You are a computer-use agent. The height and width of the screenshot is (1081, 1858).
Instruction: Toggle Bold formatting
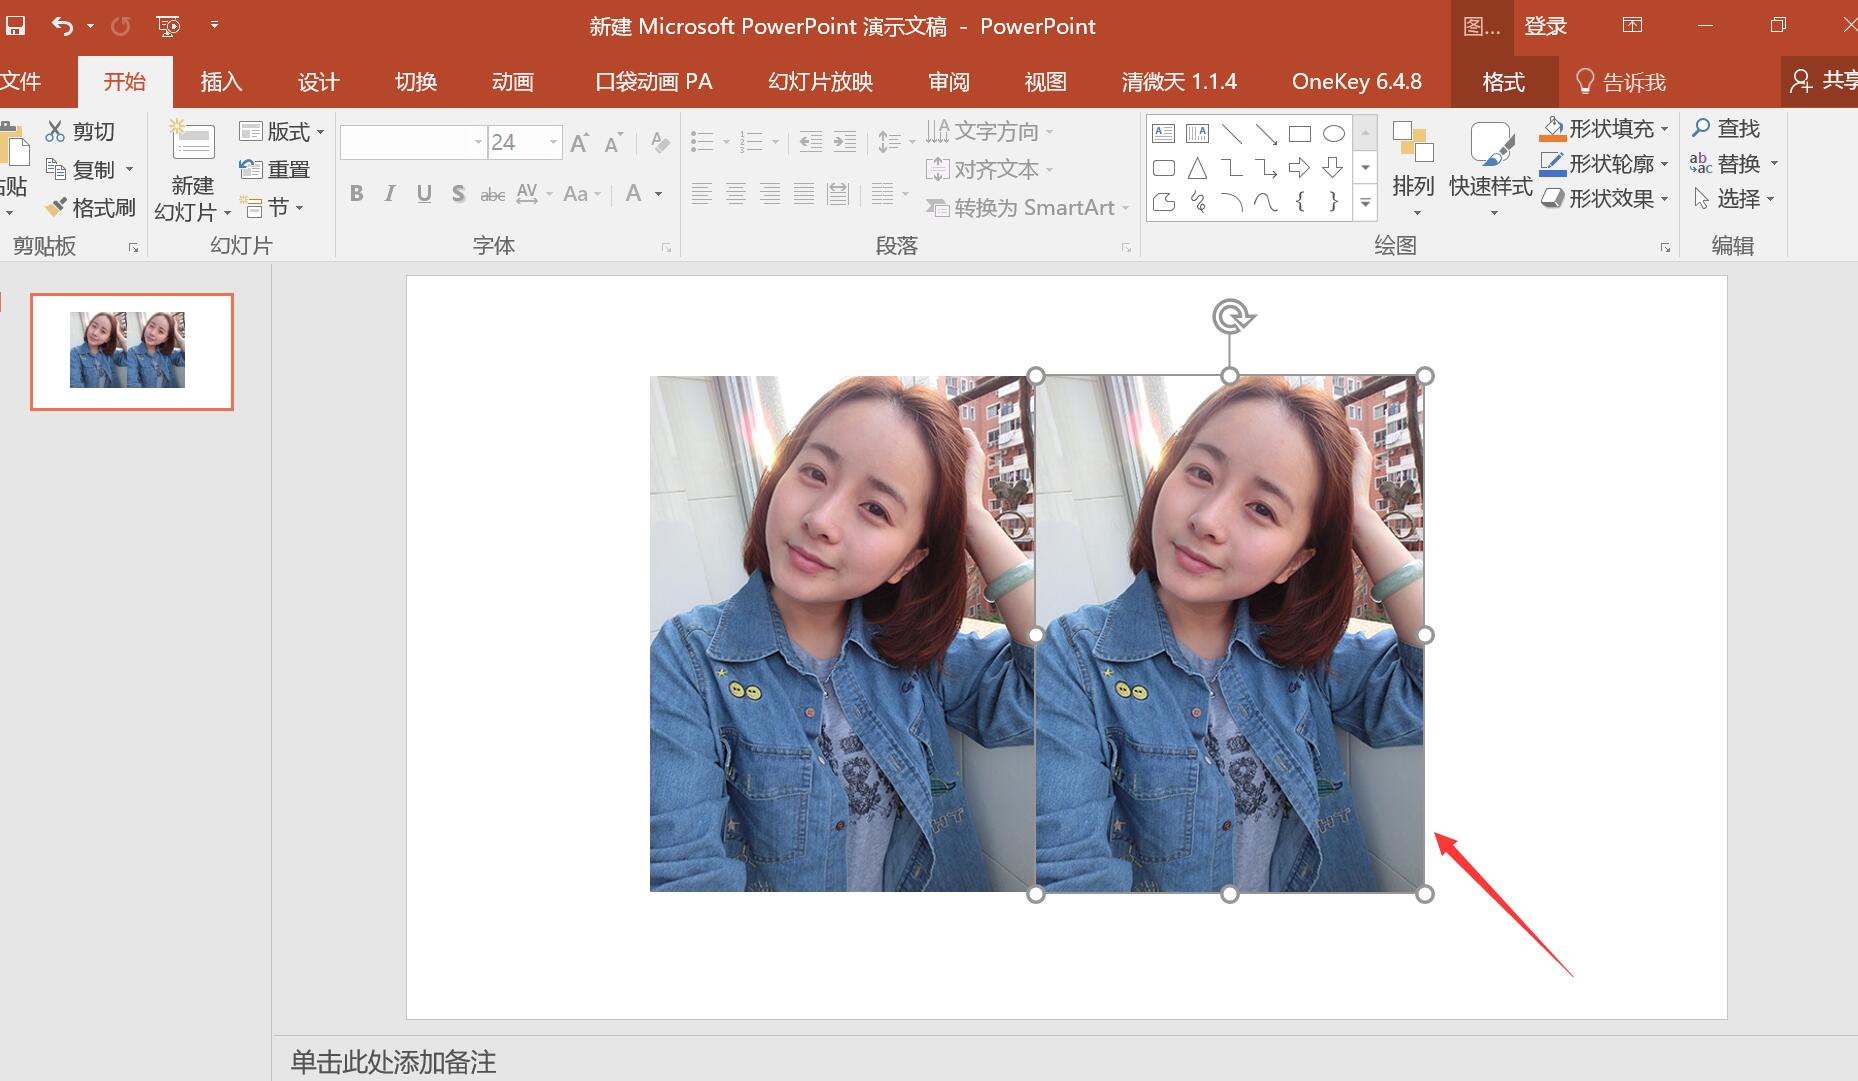[x=356, y=194]
